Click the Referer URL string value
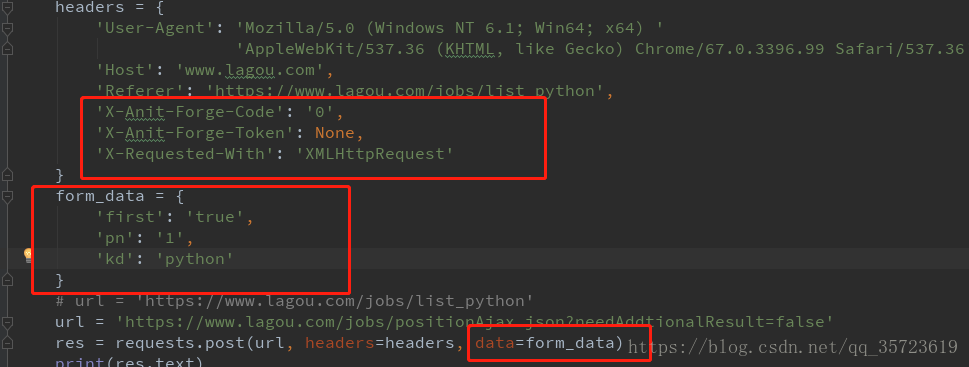This screenshot has width=969, height=367. tap(405, 91)
